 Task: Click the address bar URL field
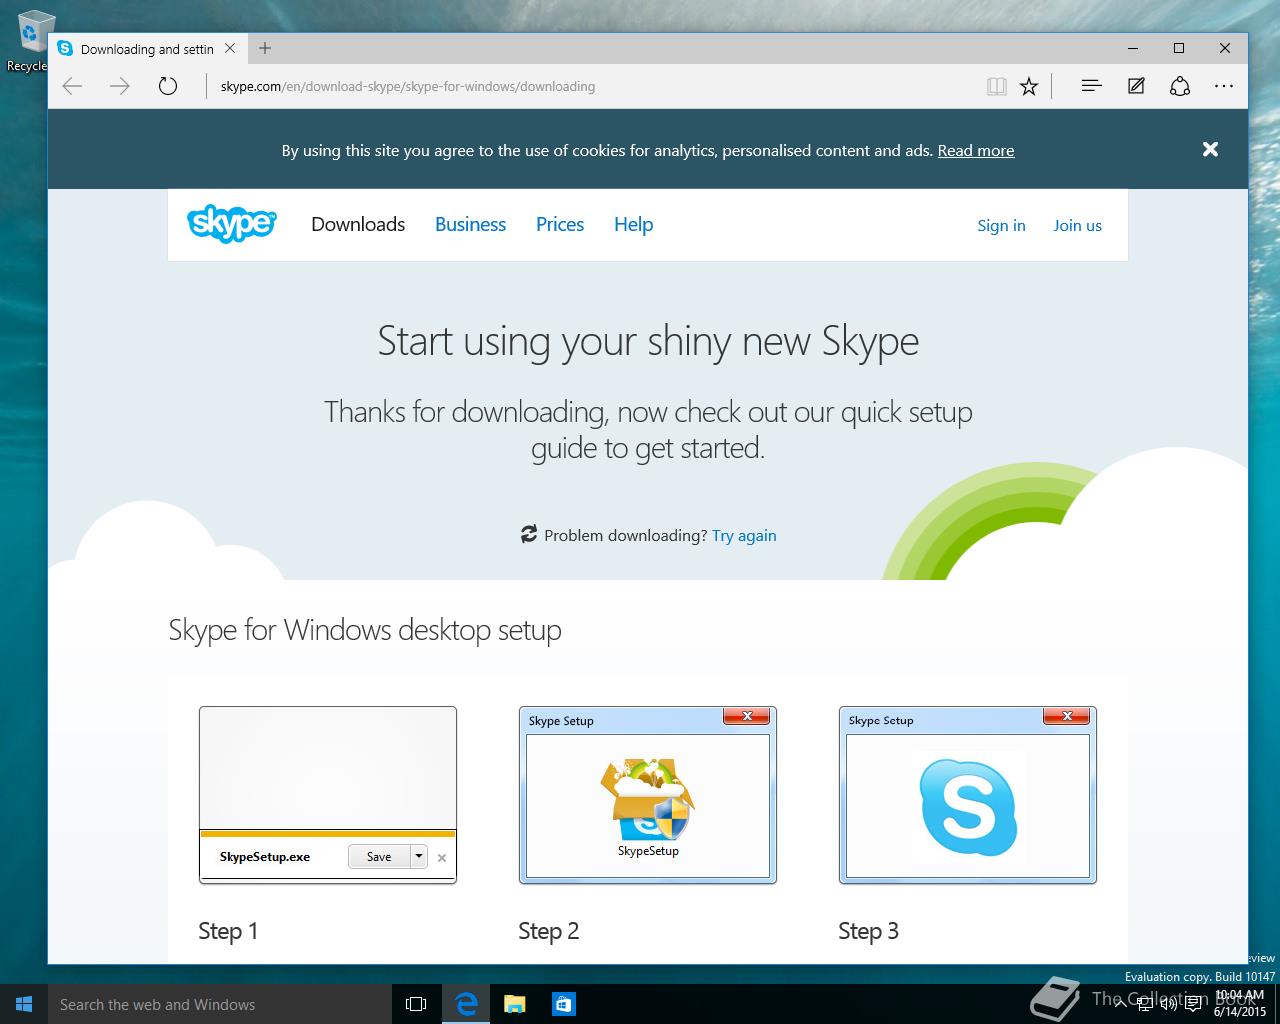595,86
